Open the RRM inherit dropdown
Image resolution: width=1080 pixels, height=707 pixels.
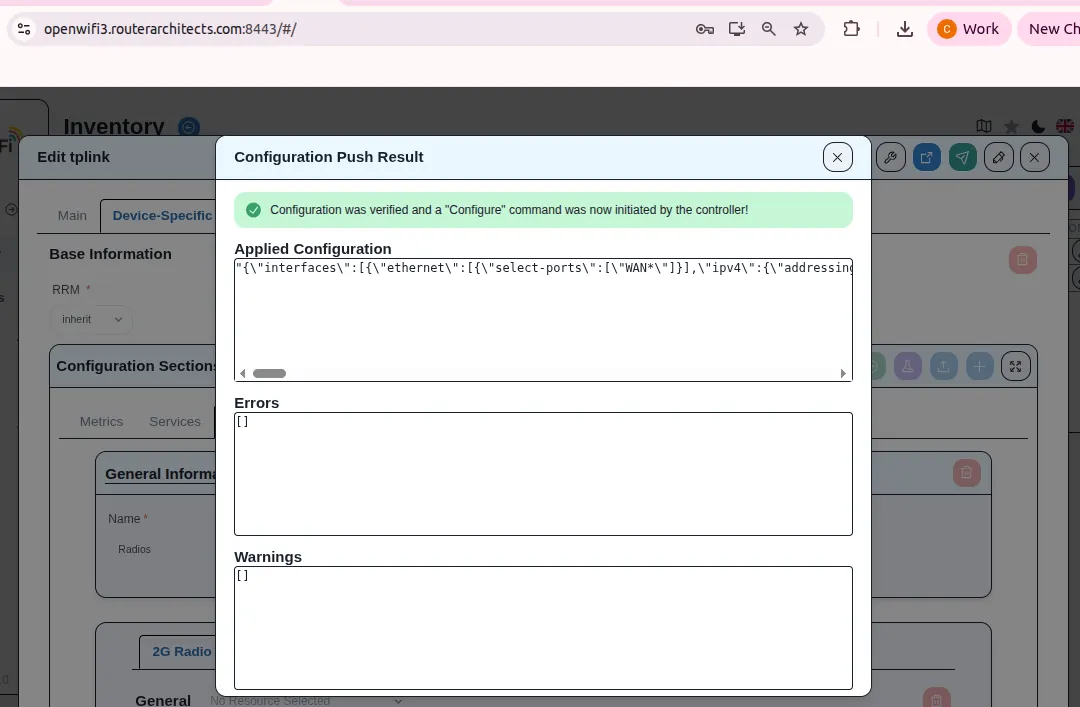pyautogui.click(x=90, y=319)
